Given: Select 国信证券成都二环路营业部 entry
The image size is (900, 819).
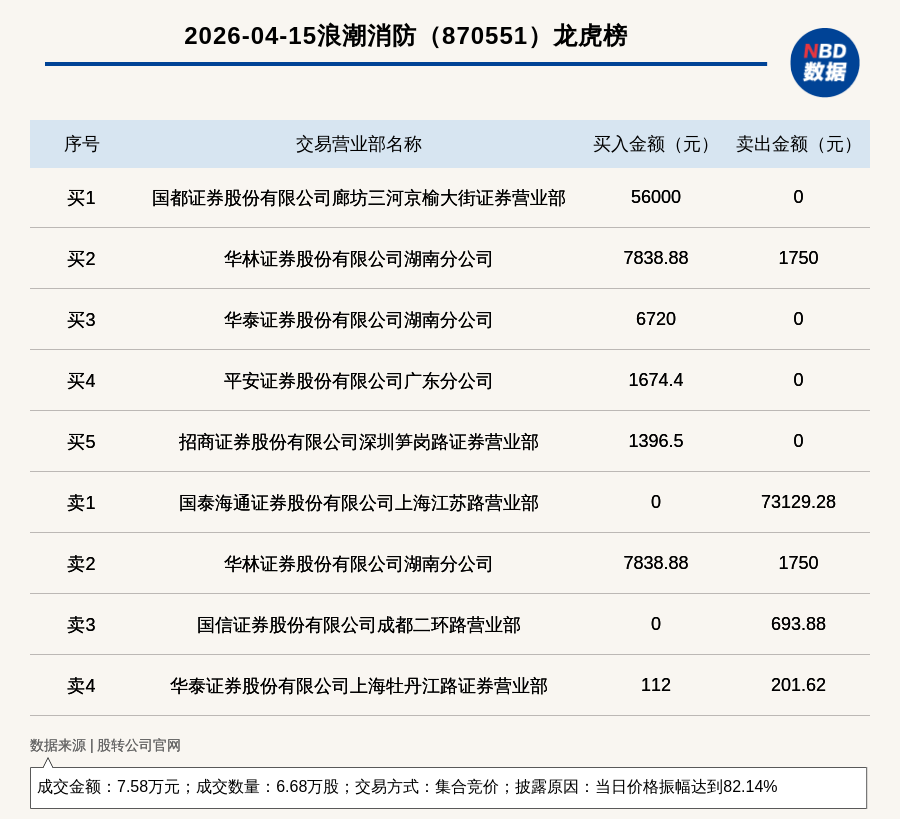Looking at the screenshot, I should click(358, 625).
